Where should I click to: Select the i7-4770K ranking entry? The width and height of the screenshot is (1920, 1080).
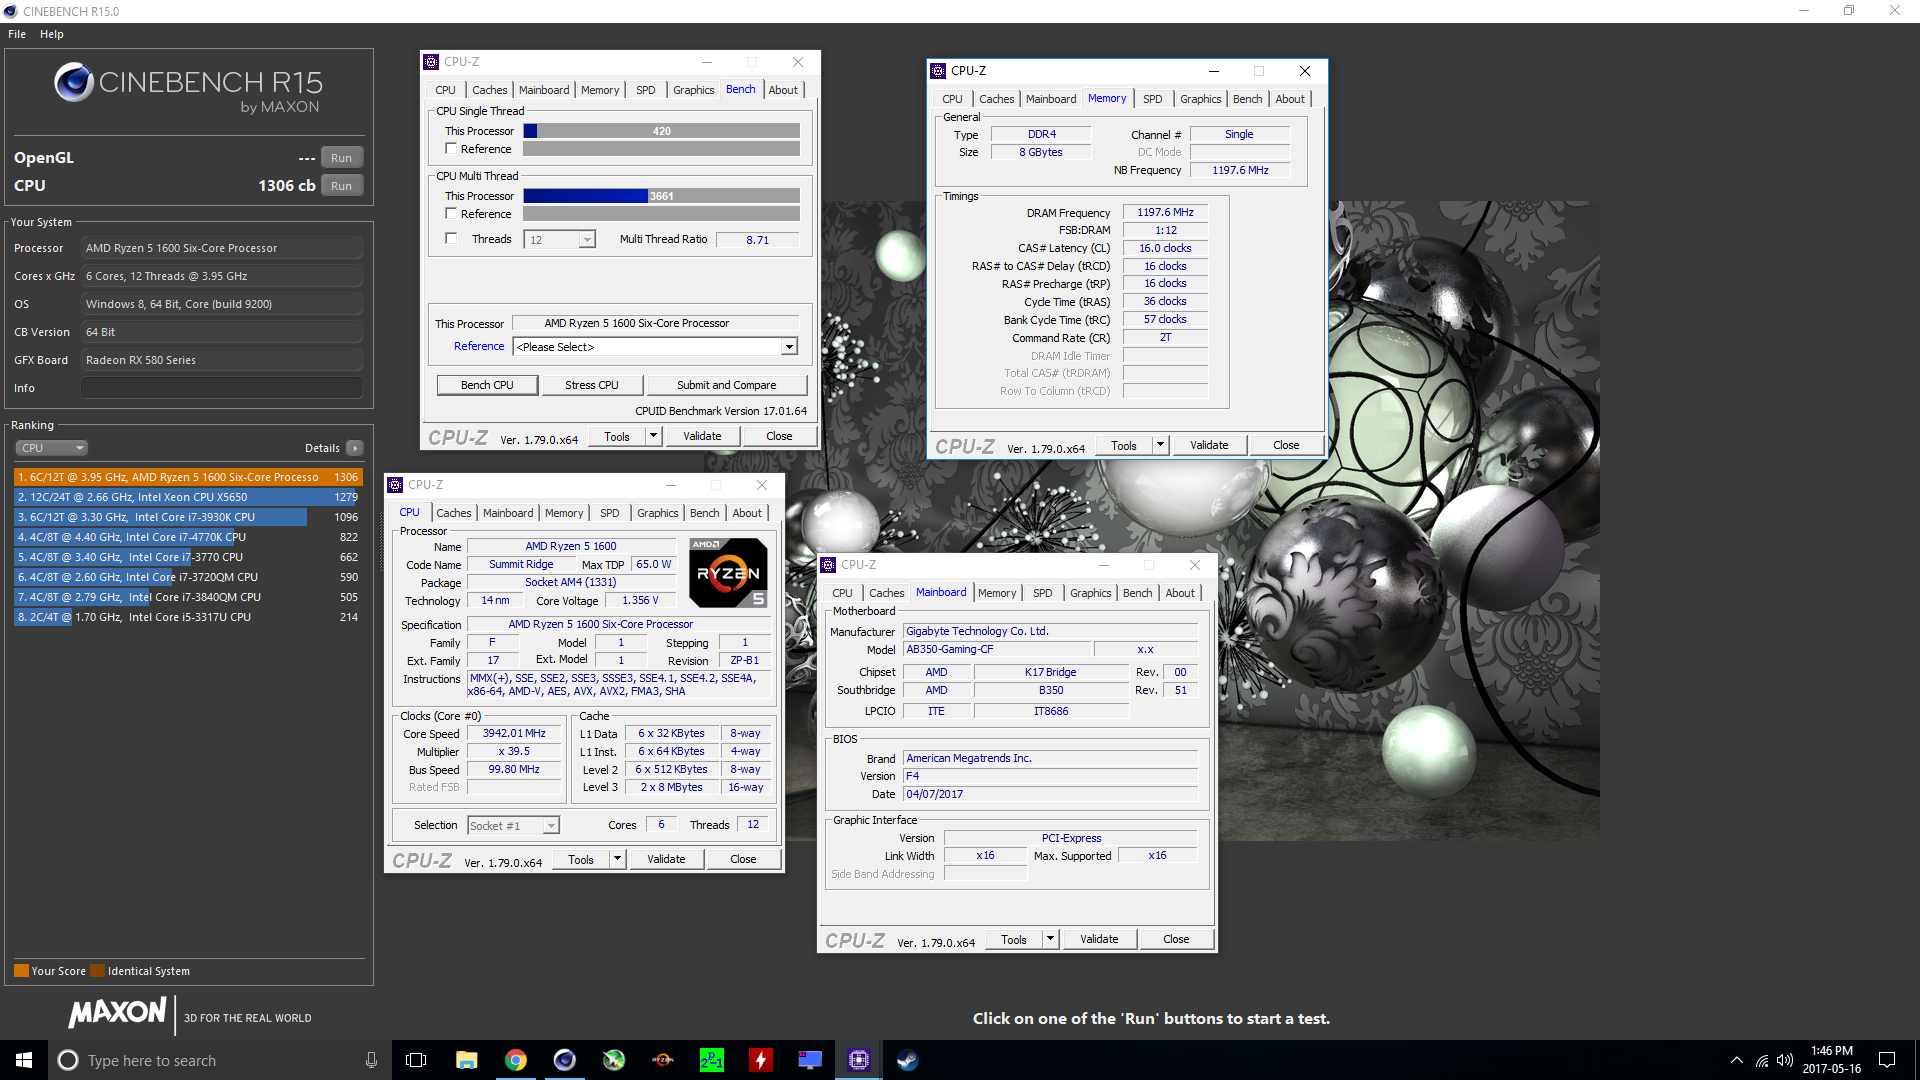click(187, 537)
